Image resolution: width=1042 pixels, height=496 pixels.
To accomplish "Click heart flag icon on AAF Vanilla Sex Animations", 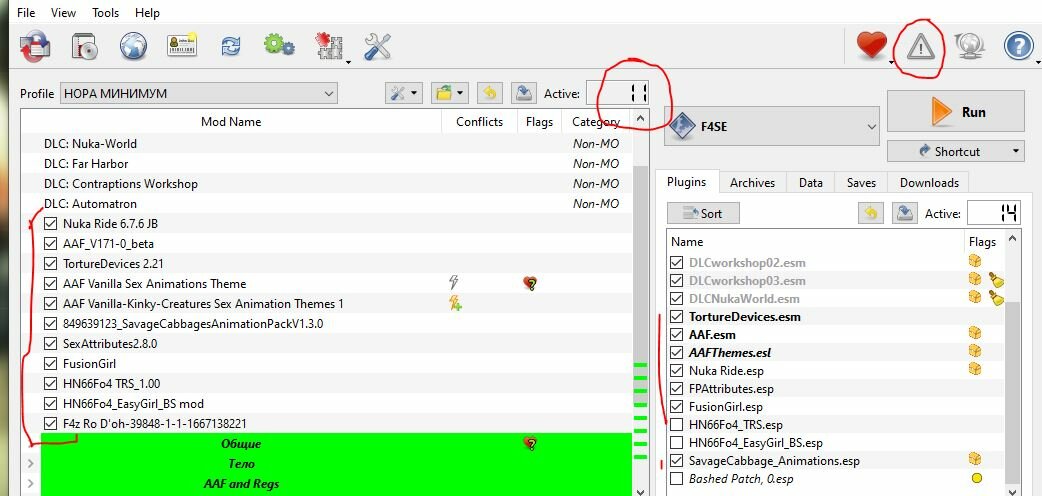I will pyautogui.click(x=530, y=284).
